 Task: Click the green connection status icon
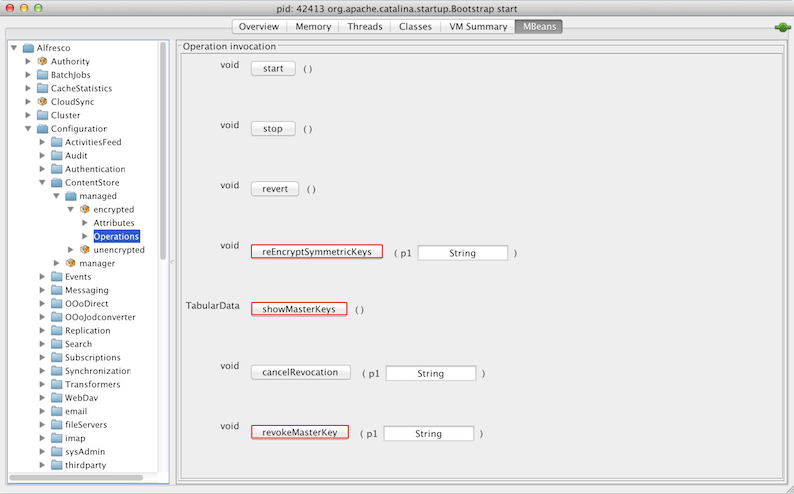tap(781, 27)
